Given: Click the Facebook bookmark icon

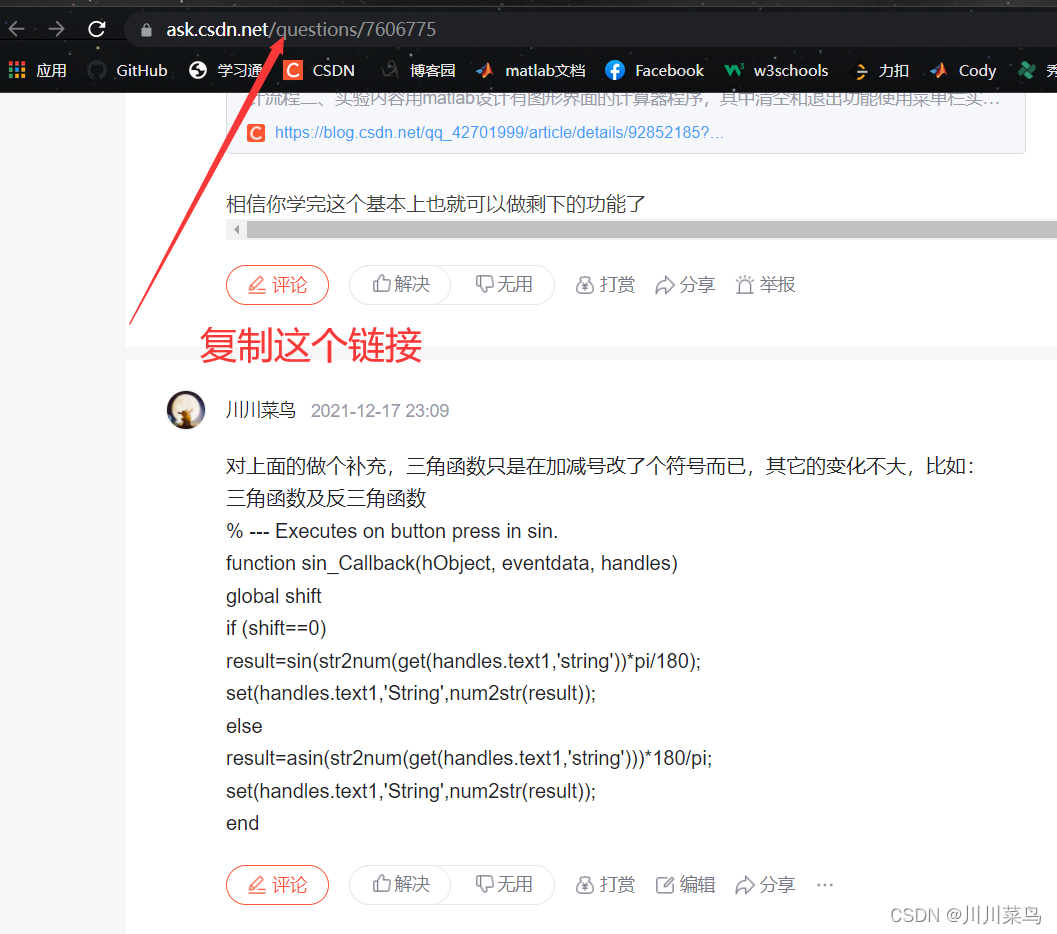Looking at the screenshot, I should pos(614,70).
